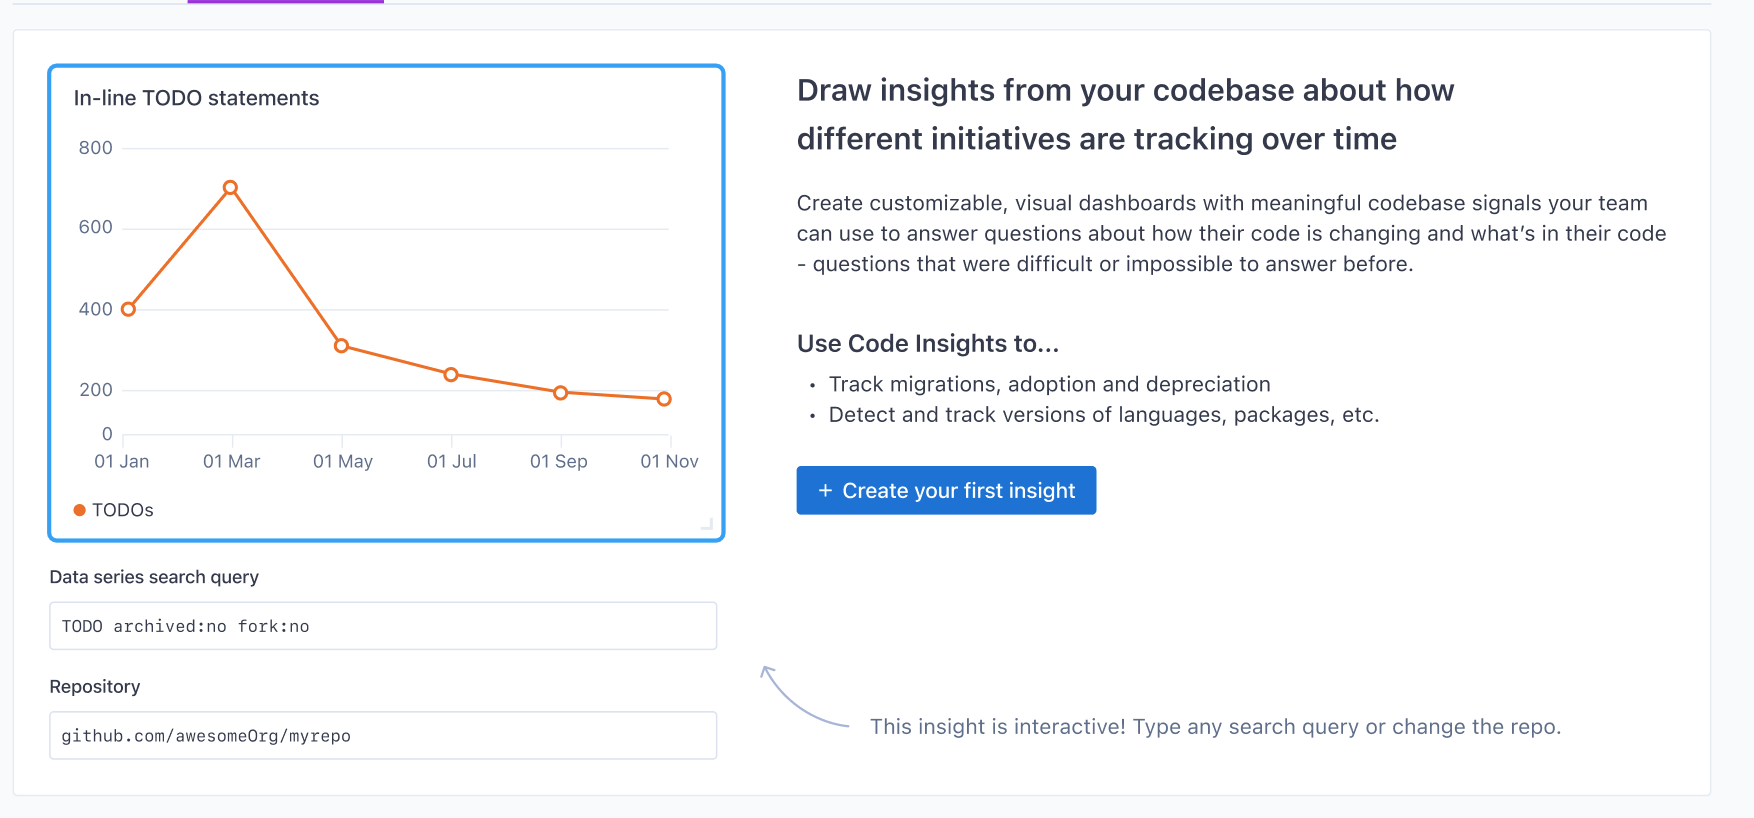Click the curved arrow pointing to the inputs
The image size is (1754, 818).
tap(803, 696)
